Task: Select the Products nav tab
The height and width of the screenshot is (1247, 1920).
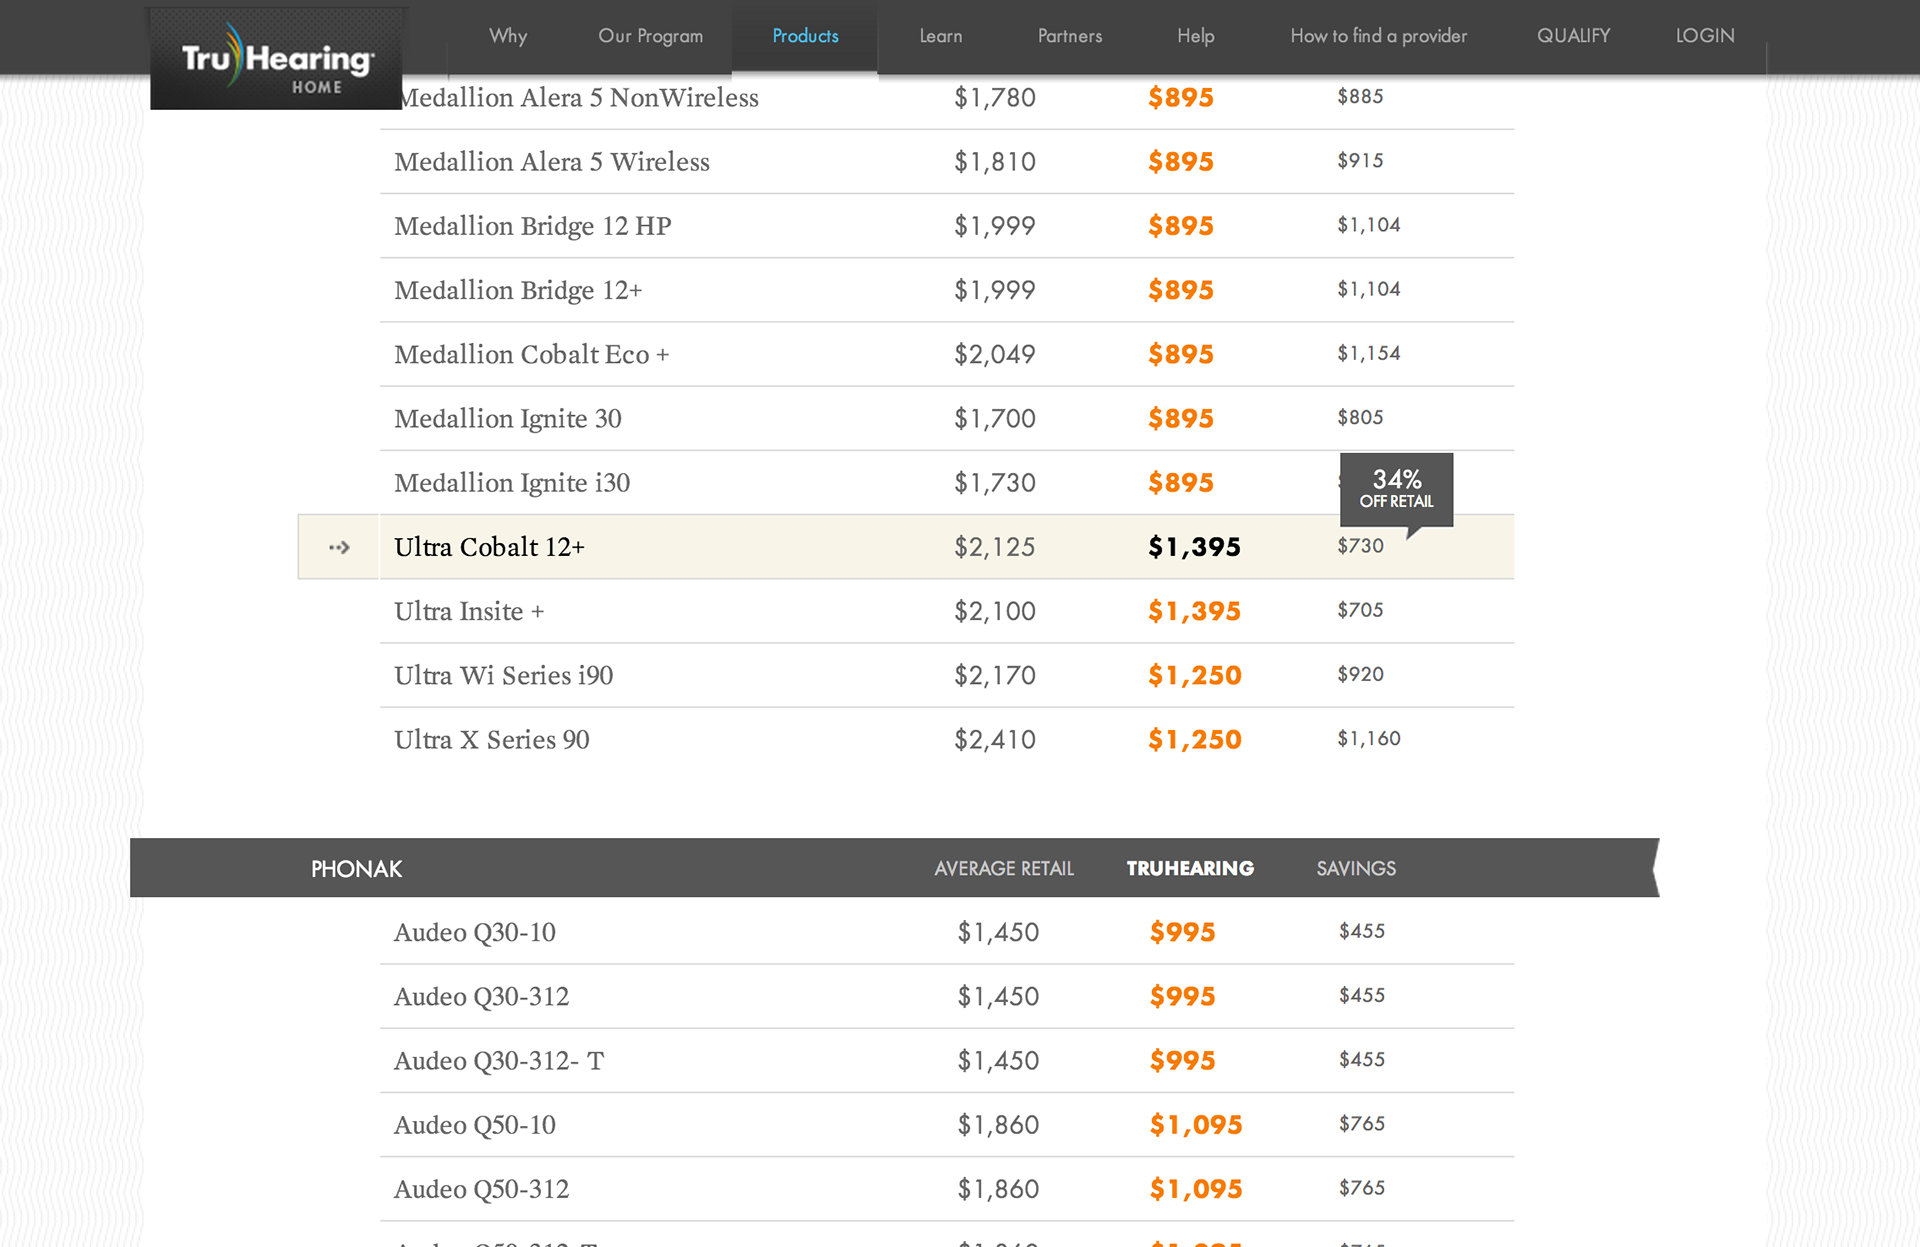Action: point(805,36)
